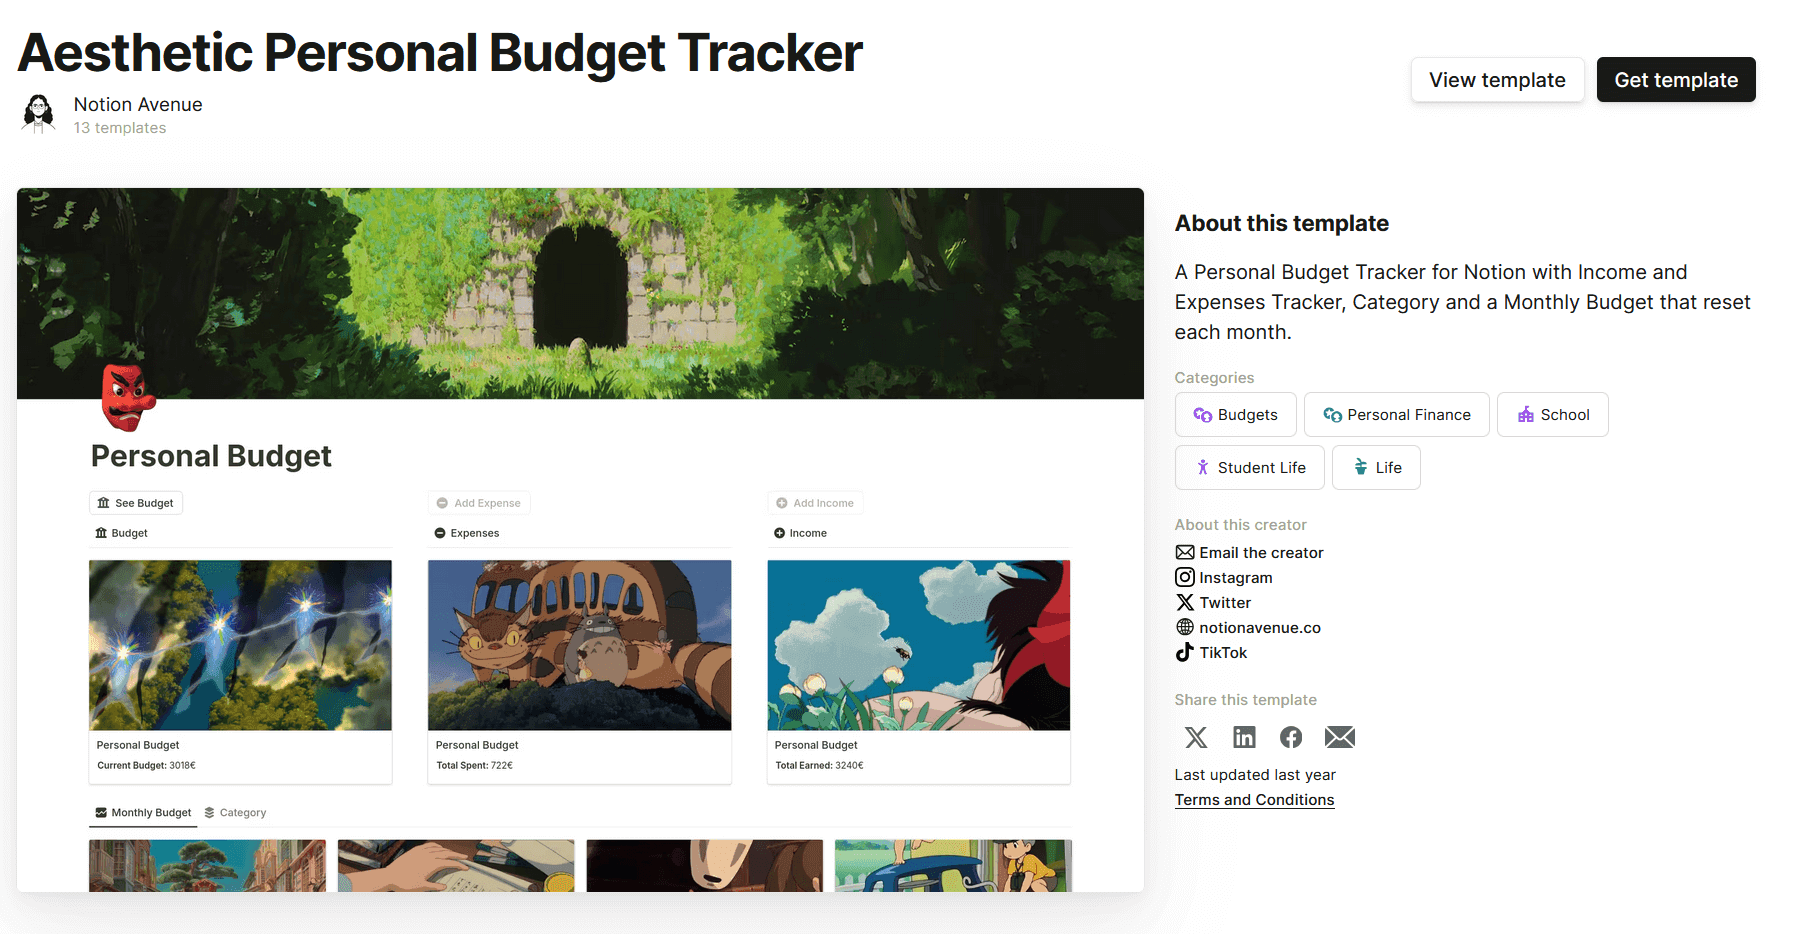
Task: Switch to the Monthly Budget tab
Action: (143, 813)
